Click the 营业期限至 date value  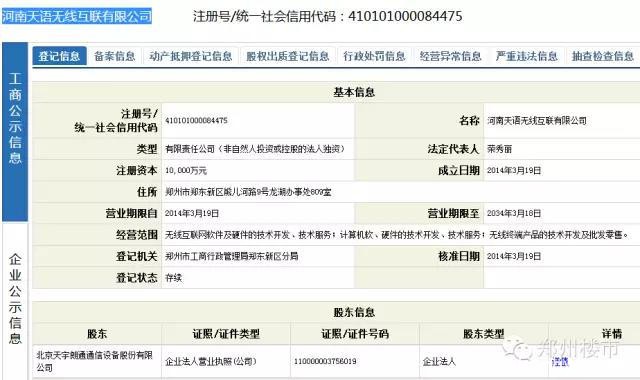click(514, 213)
